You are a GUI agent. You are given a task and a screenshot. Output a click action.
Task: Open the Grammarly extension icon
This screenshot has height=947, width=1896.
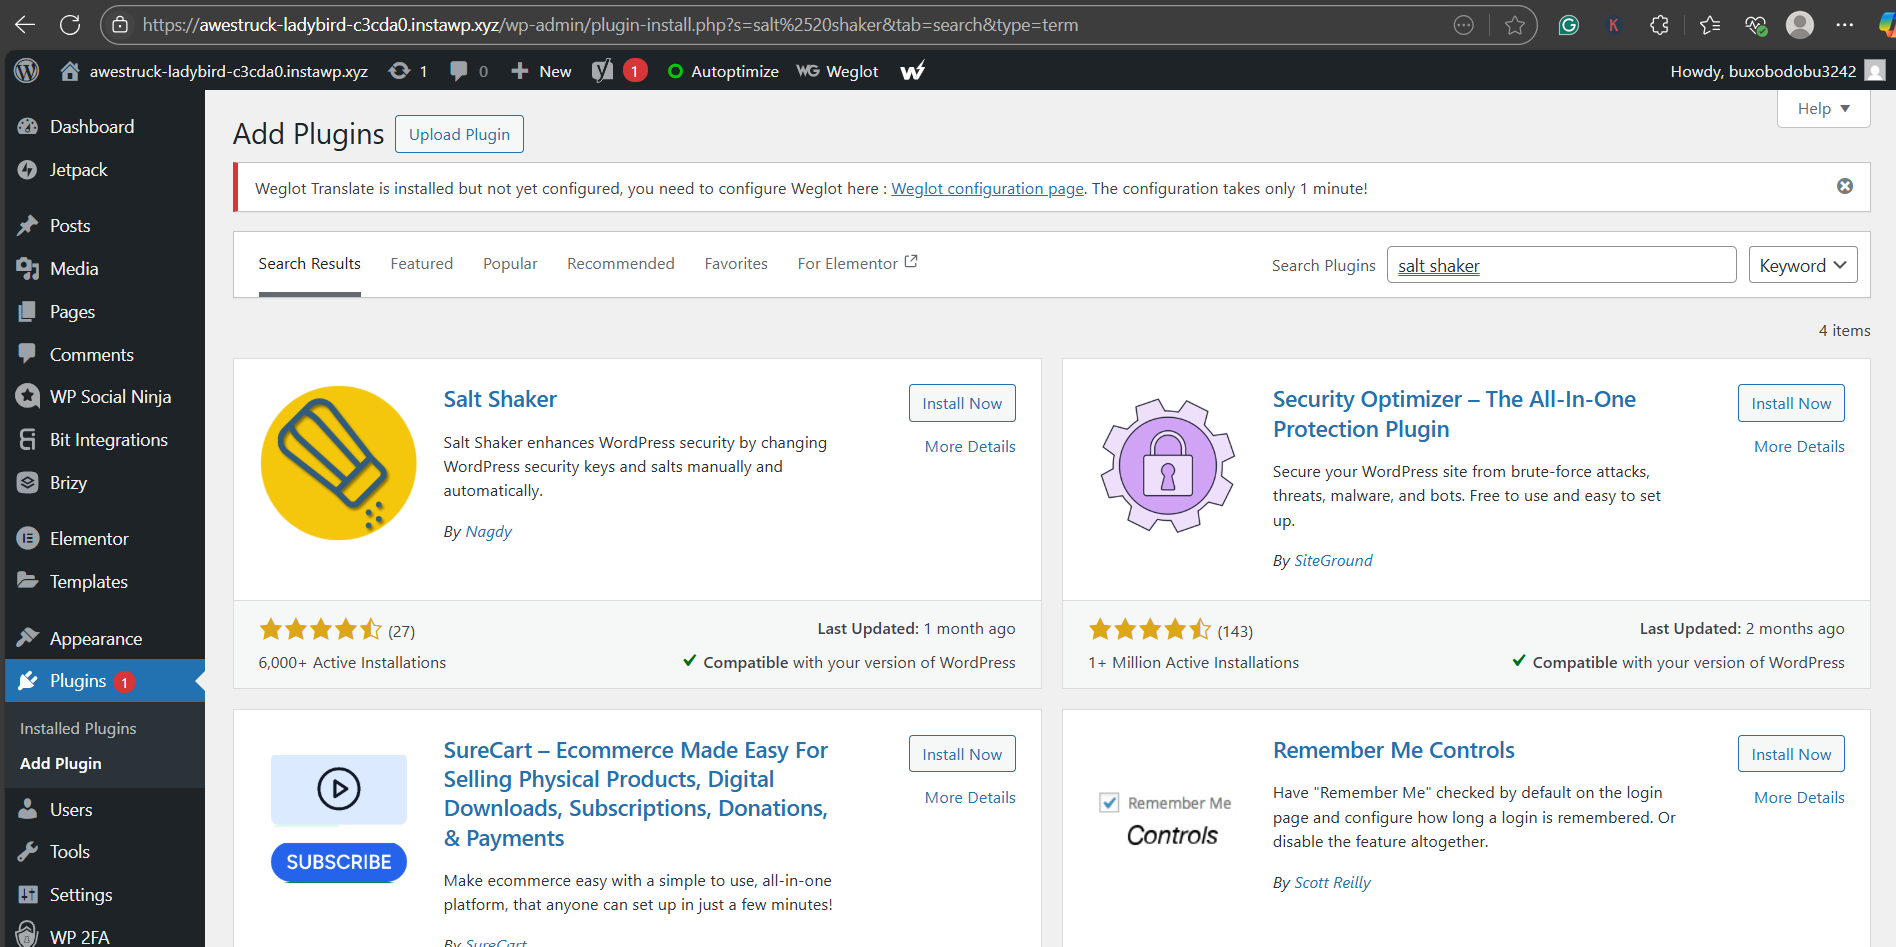tap(1568, 25)
